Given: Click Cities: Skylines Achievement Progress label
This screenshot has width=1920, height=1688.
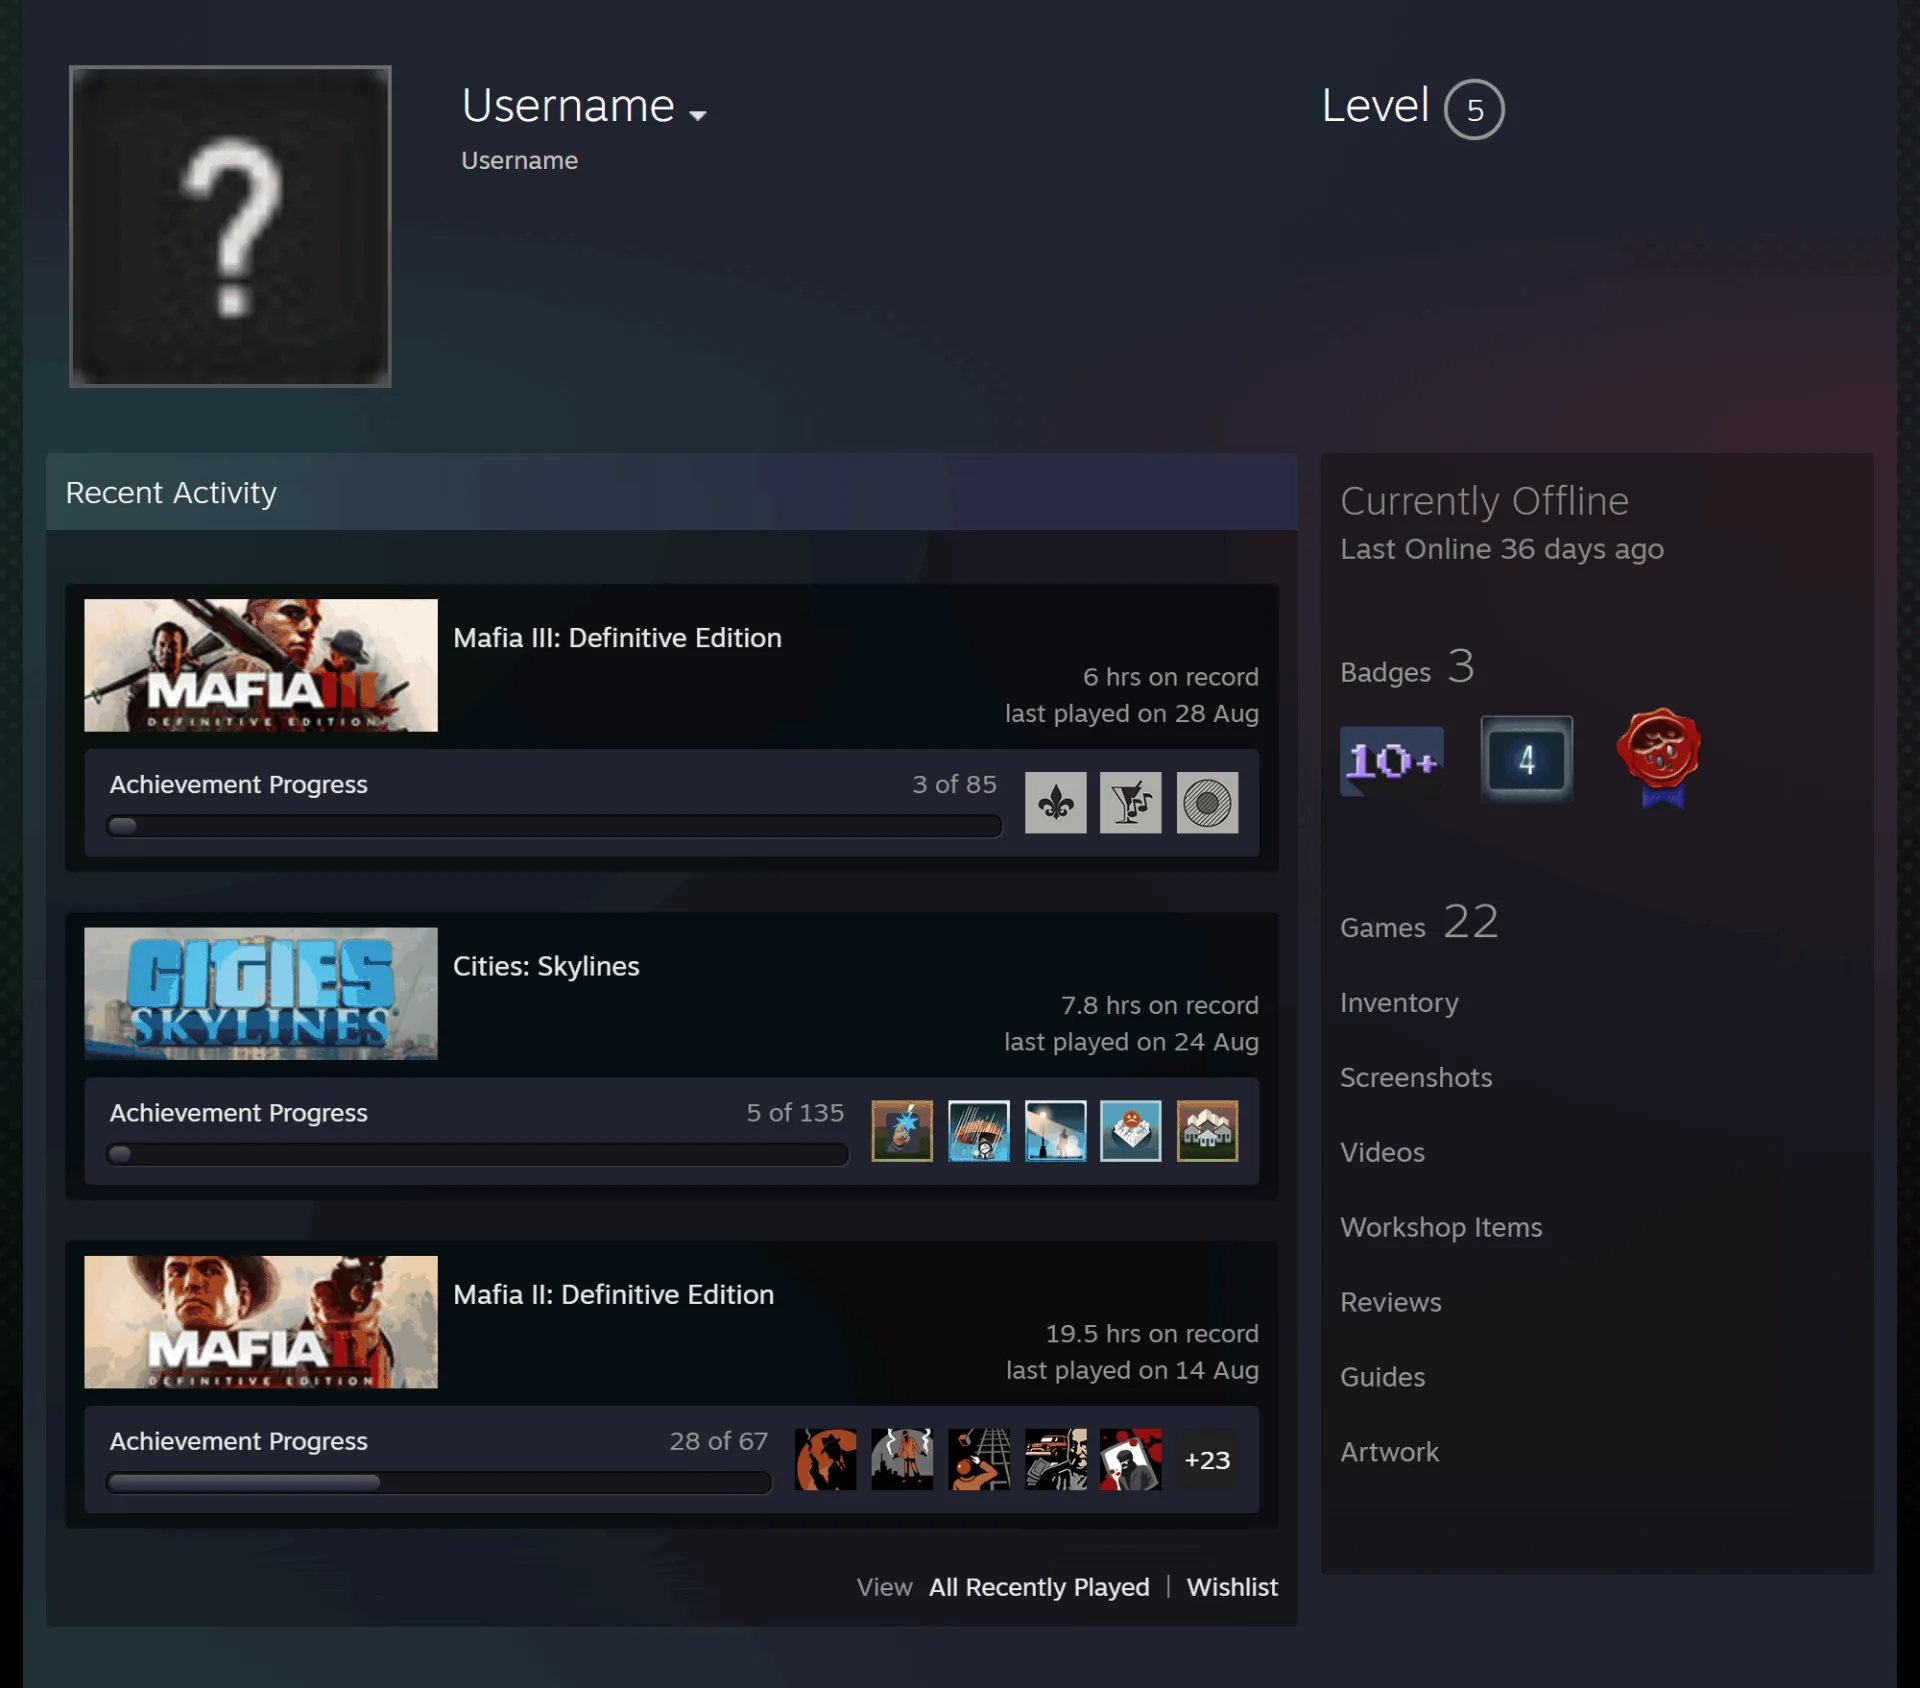Looking at the screenshot, I should click(238, 1113).
